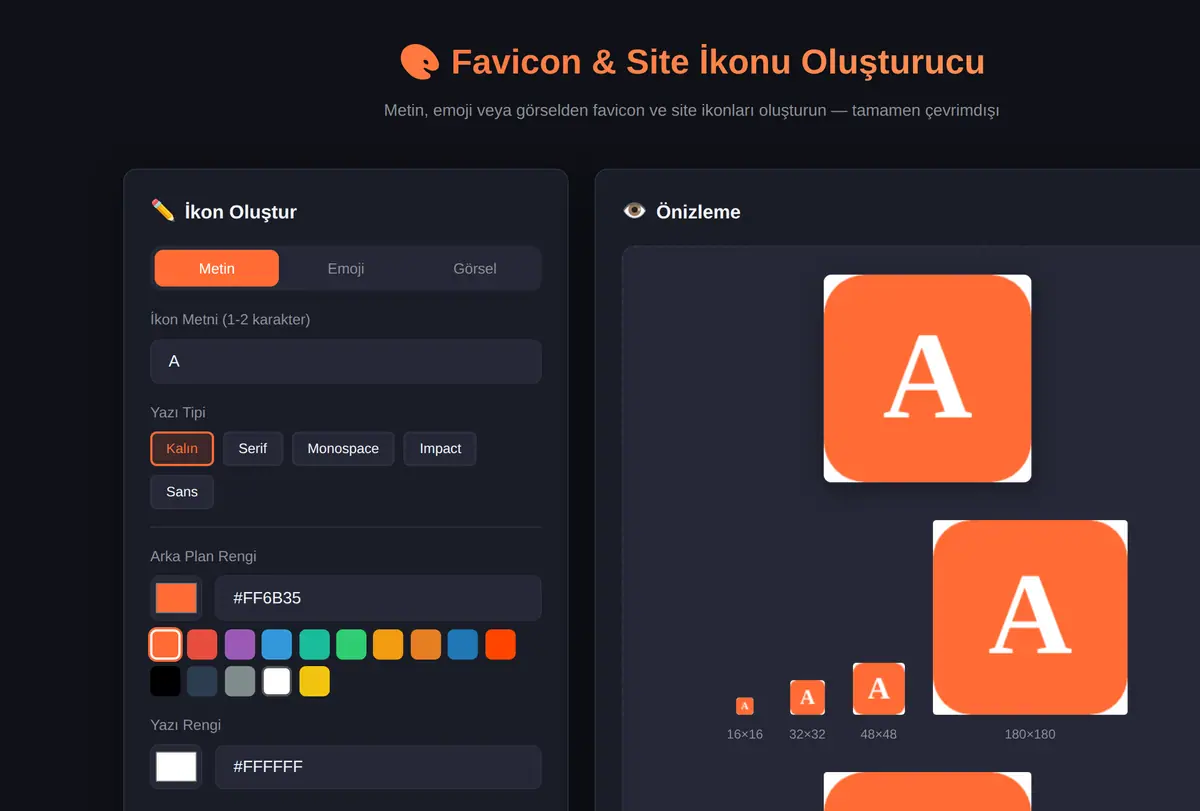The image size is (1200, 811).
Task: Select the Impact font style
Action: click(x=440, y=448)
